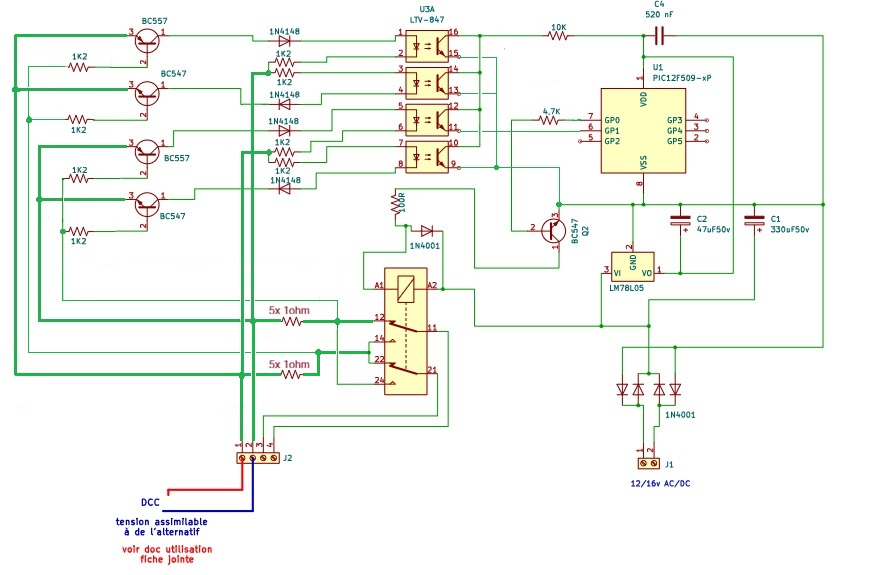The image size is (877, 575).
Task: Click the optocoupler channel with pins 8 and 9
Action: click(x=427, y=157)
